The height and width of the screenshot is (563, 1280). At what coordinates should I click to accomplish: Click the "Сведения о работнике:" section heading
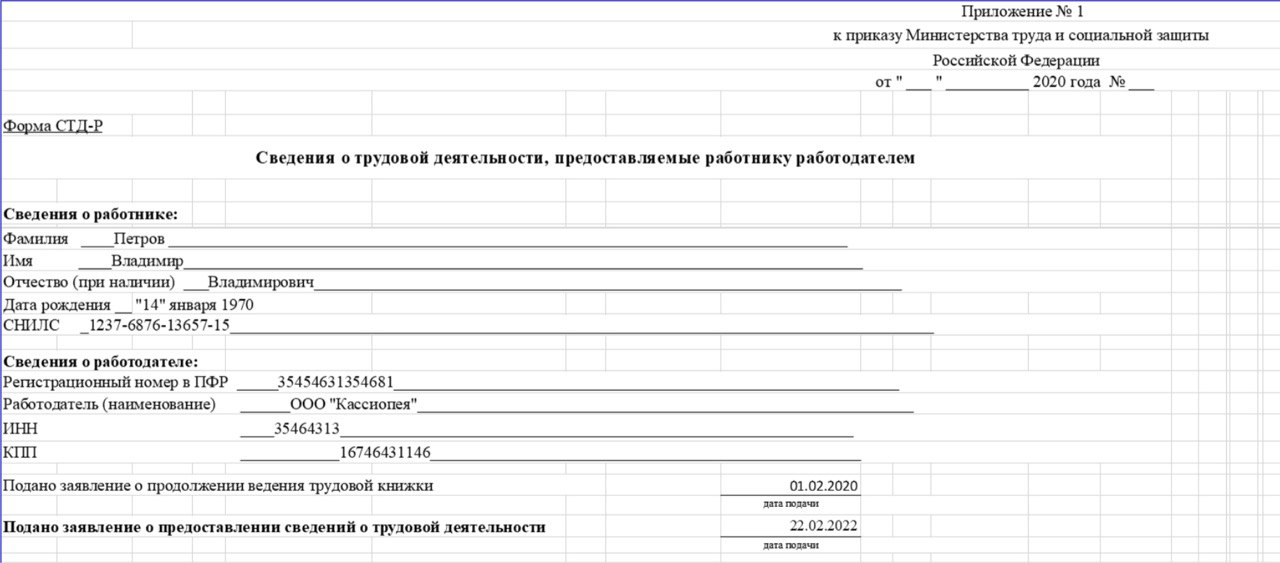tap(90, 214)
